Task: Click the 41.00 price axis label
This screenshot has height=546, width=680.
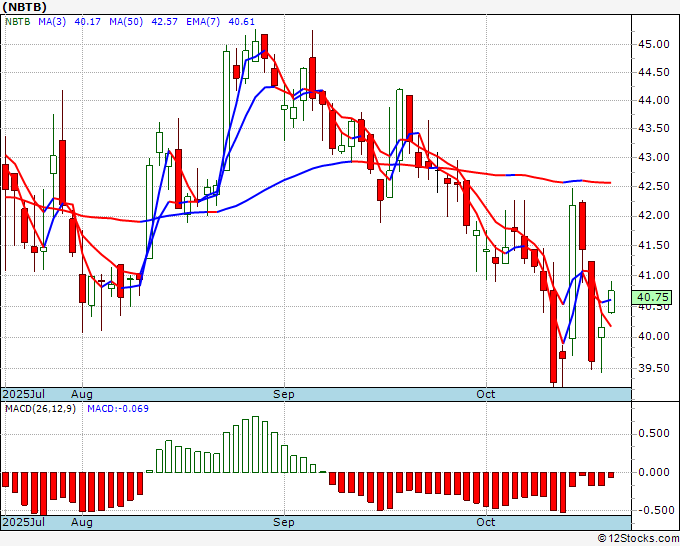Action: pos(654,275)
